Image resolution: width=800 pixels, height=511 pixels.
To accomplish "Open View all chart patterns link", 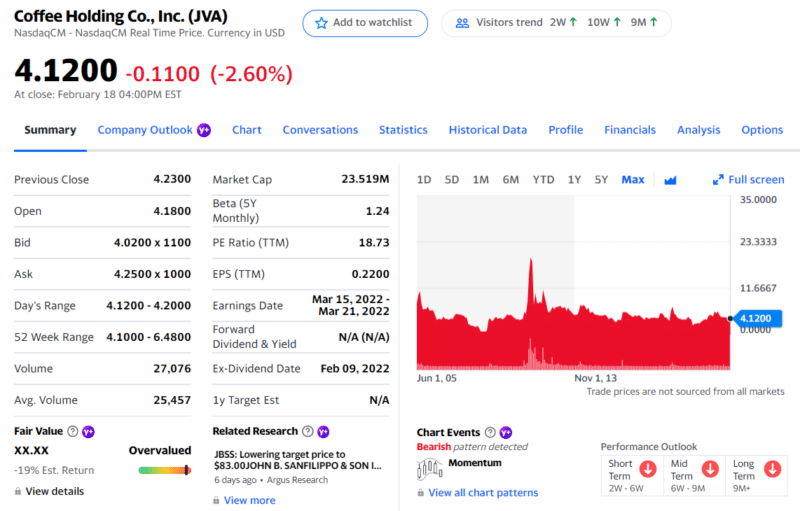I will pos(483,493).
